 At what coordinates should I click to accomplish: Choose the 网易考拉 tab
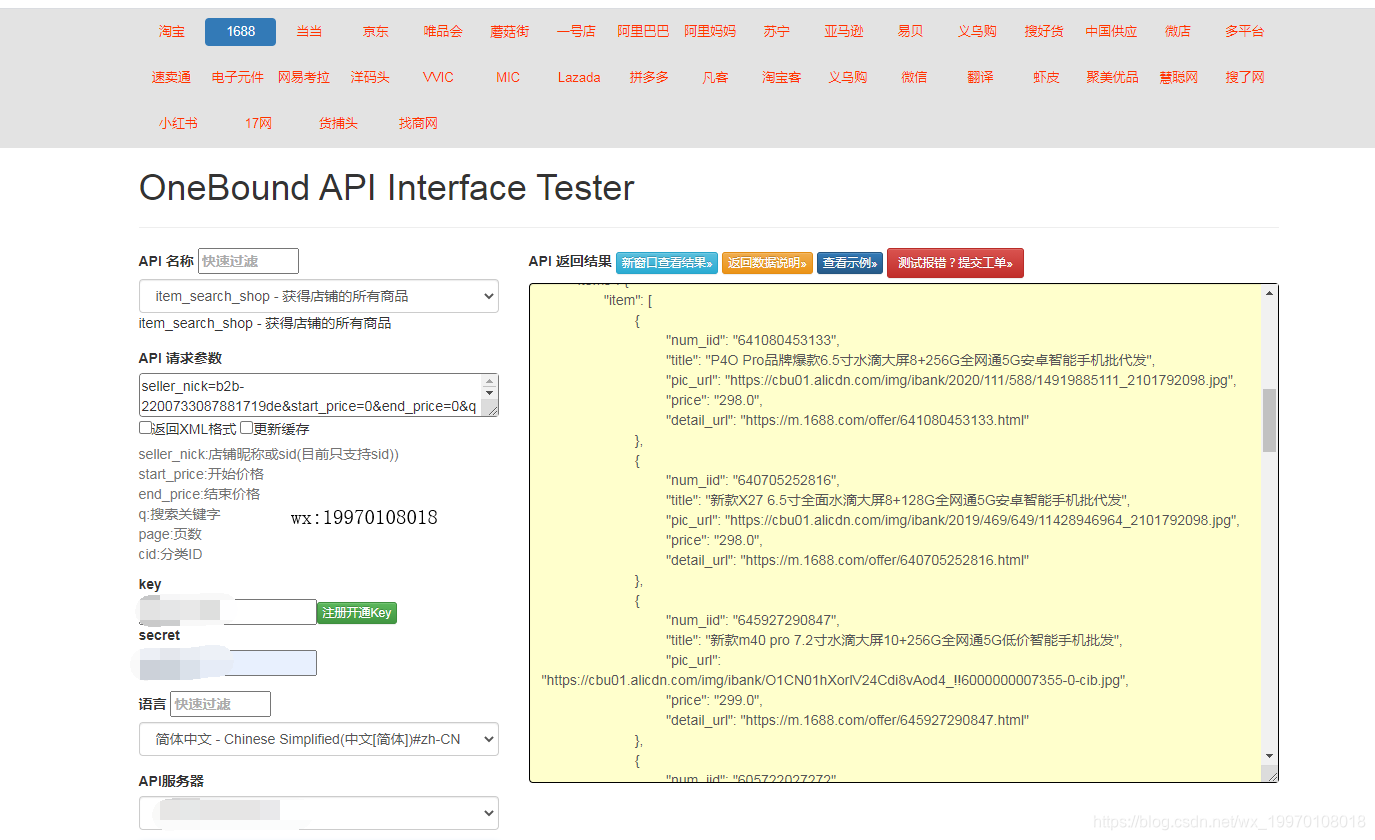coord(304,78)
